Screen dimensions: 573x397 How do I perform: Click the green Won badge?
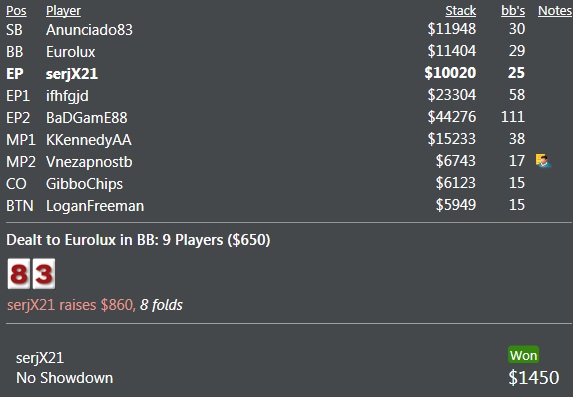(x=523, y=355)
